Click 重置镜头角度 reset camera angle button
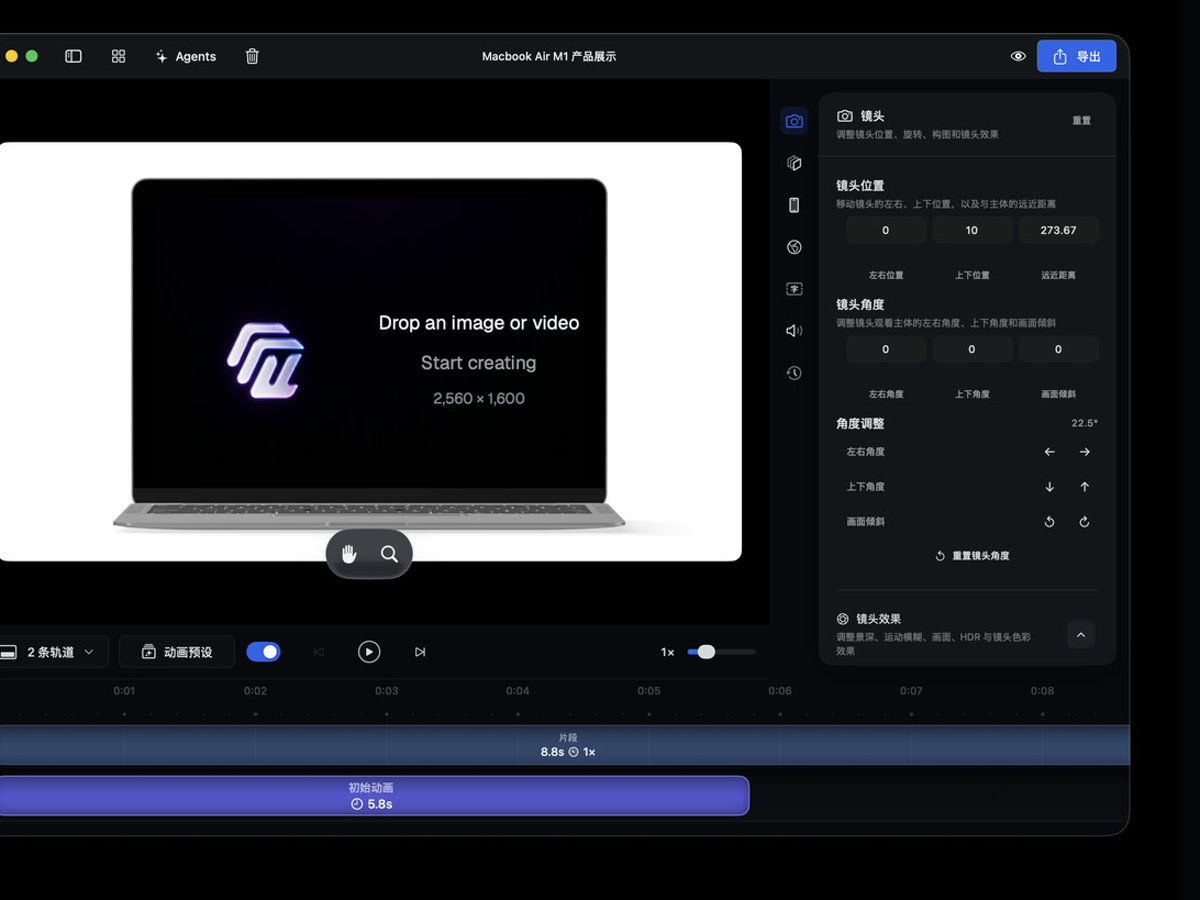The height and width of the screenshot is (900, 1200). (972, 556)
